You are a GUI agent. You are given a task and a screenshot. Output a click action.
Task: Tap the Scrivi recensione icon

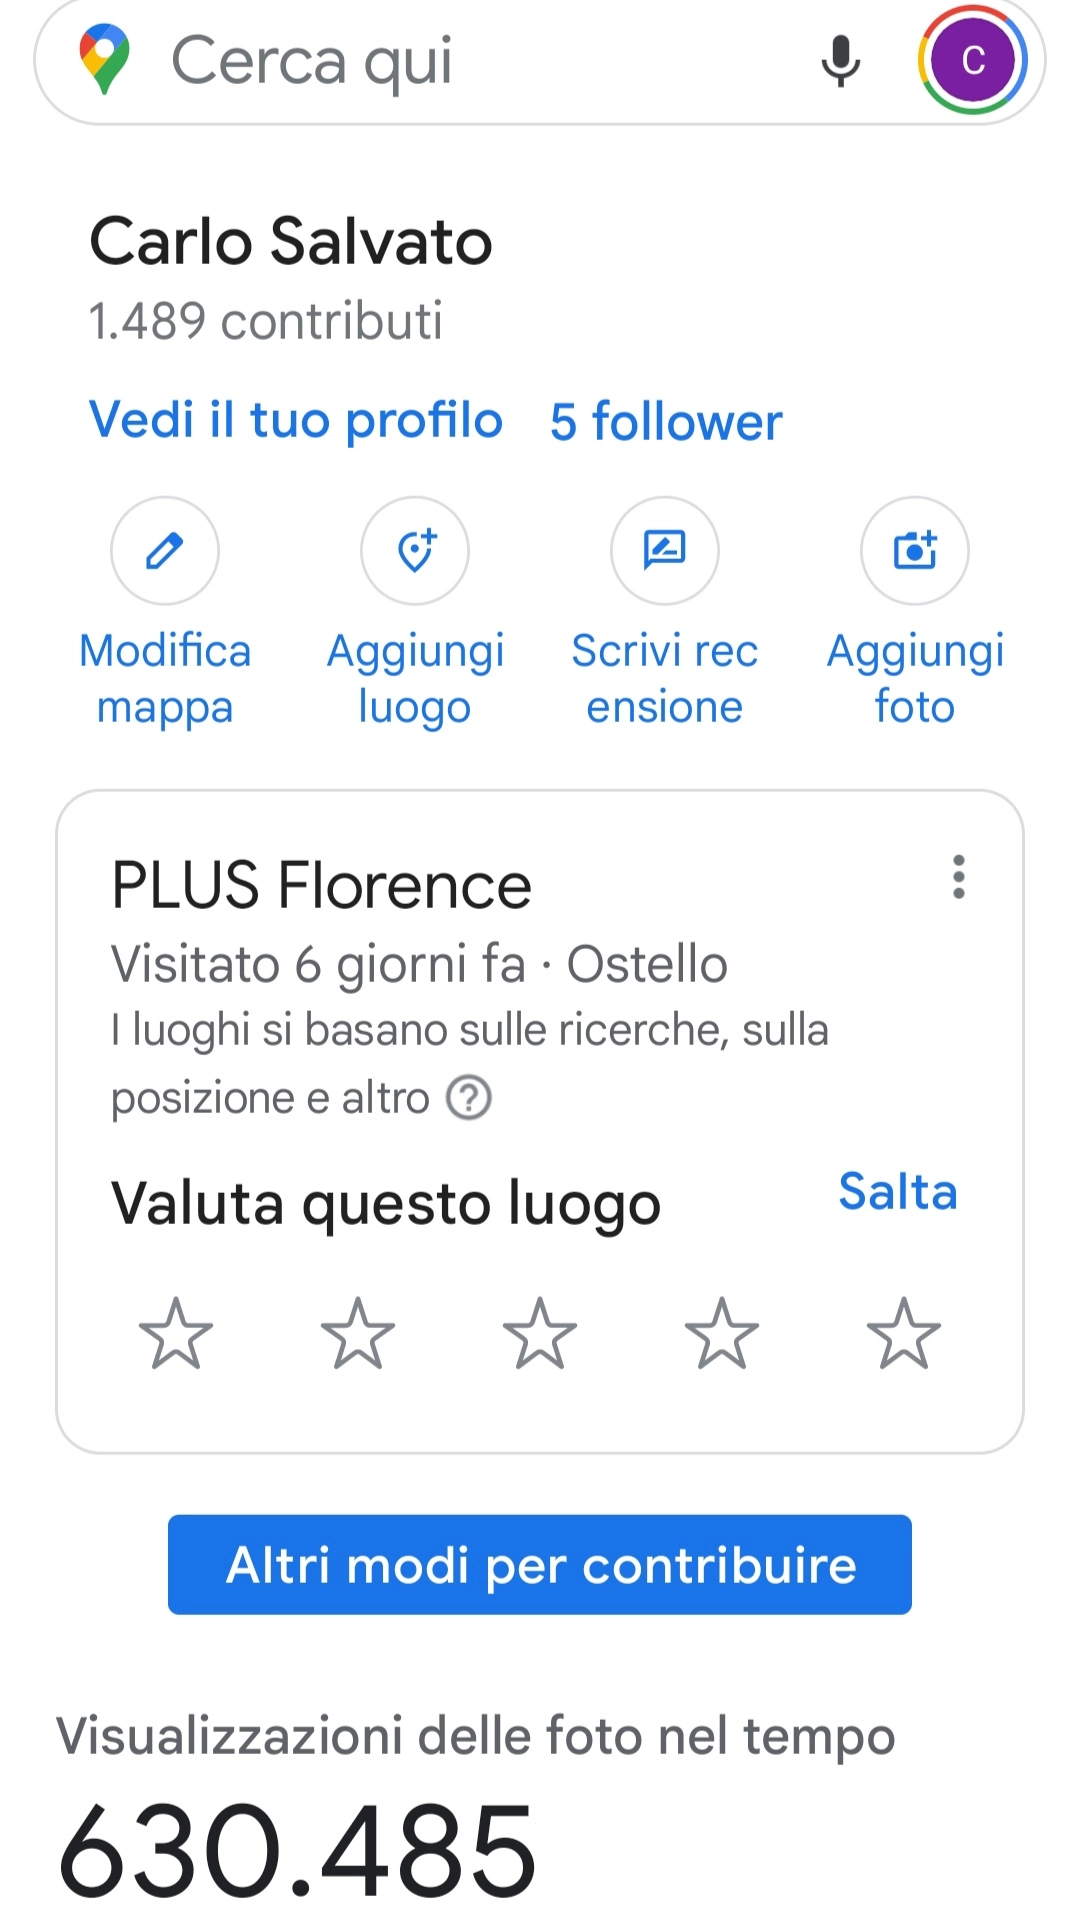pyautogui.click(x=665, y=551)
